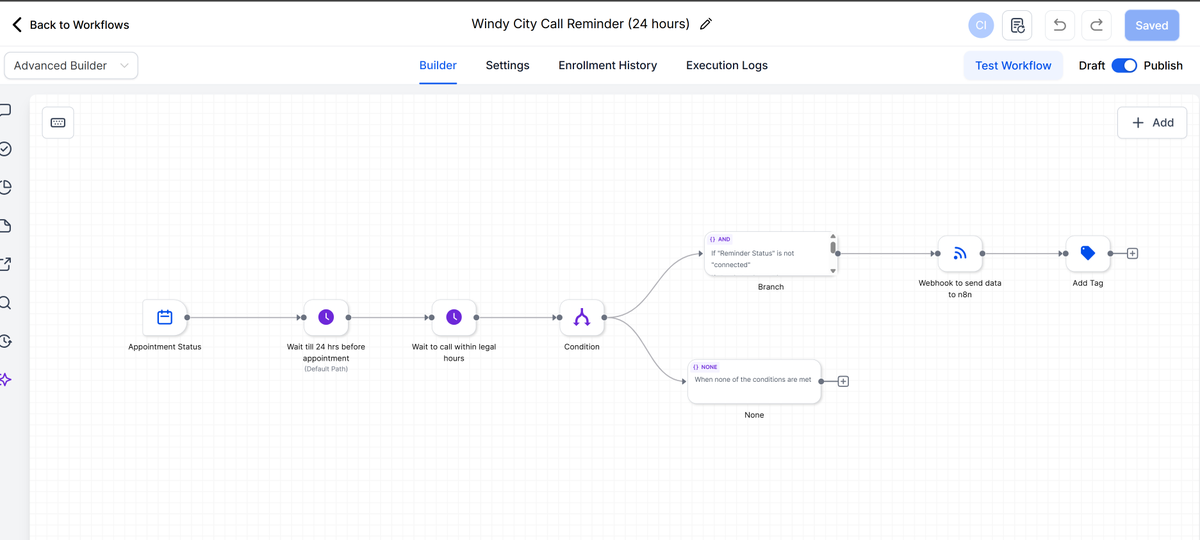Screen dimensions: 1200x540
Task: Click the Add button on the canvas
Action: coord(1152,123)
